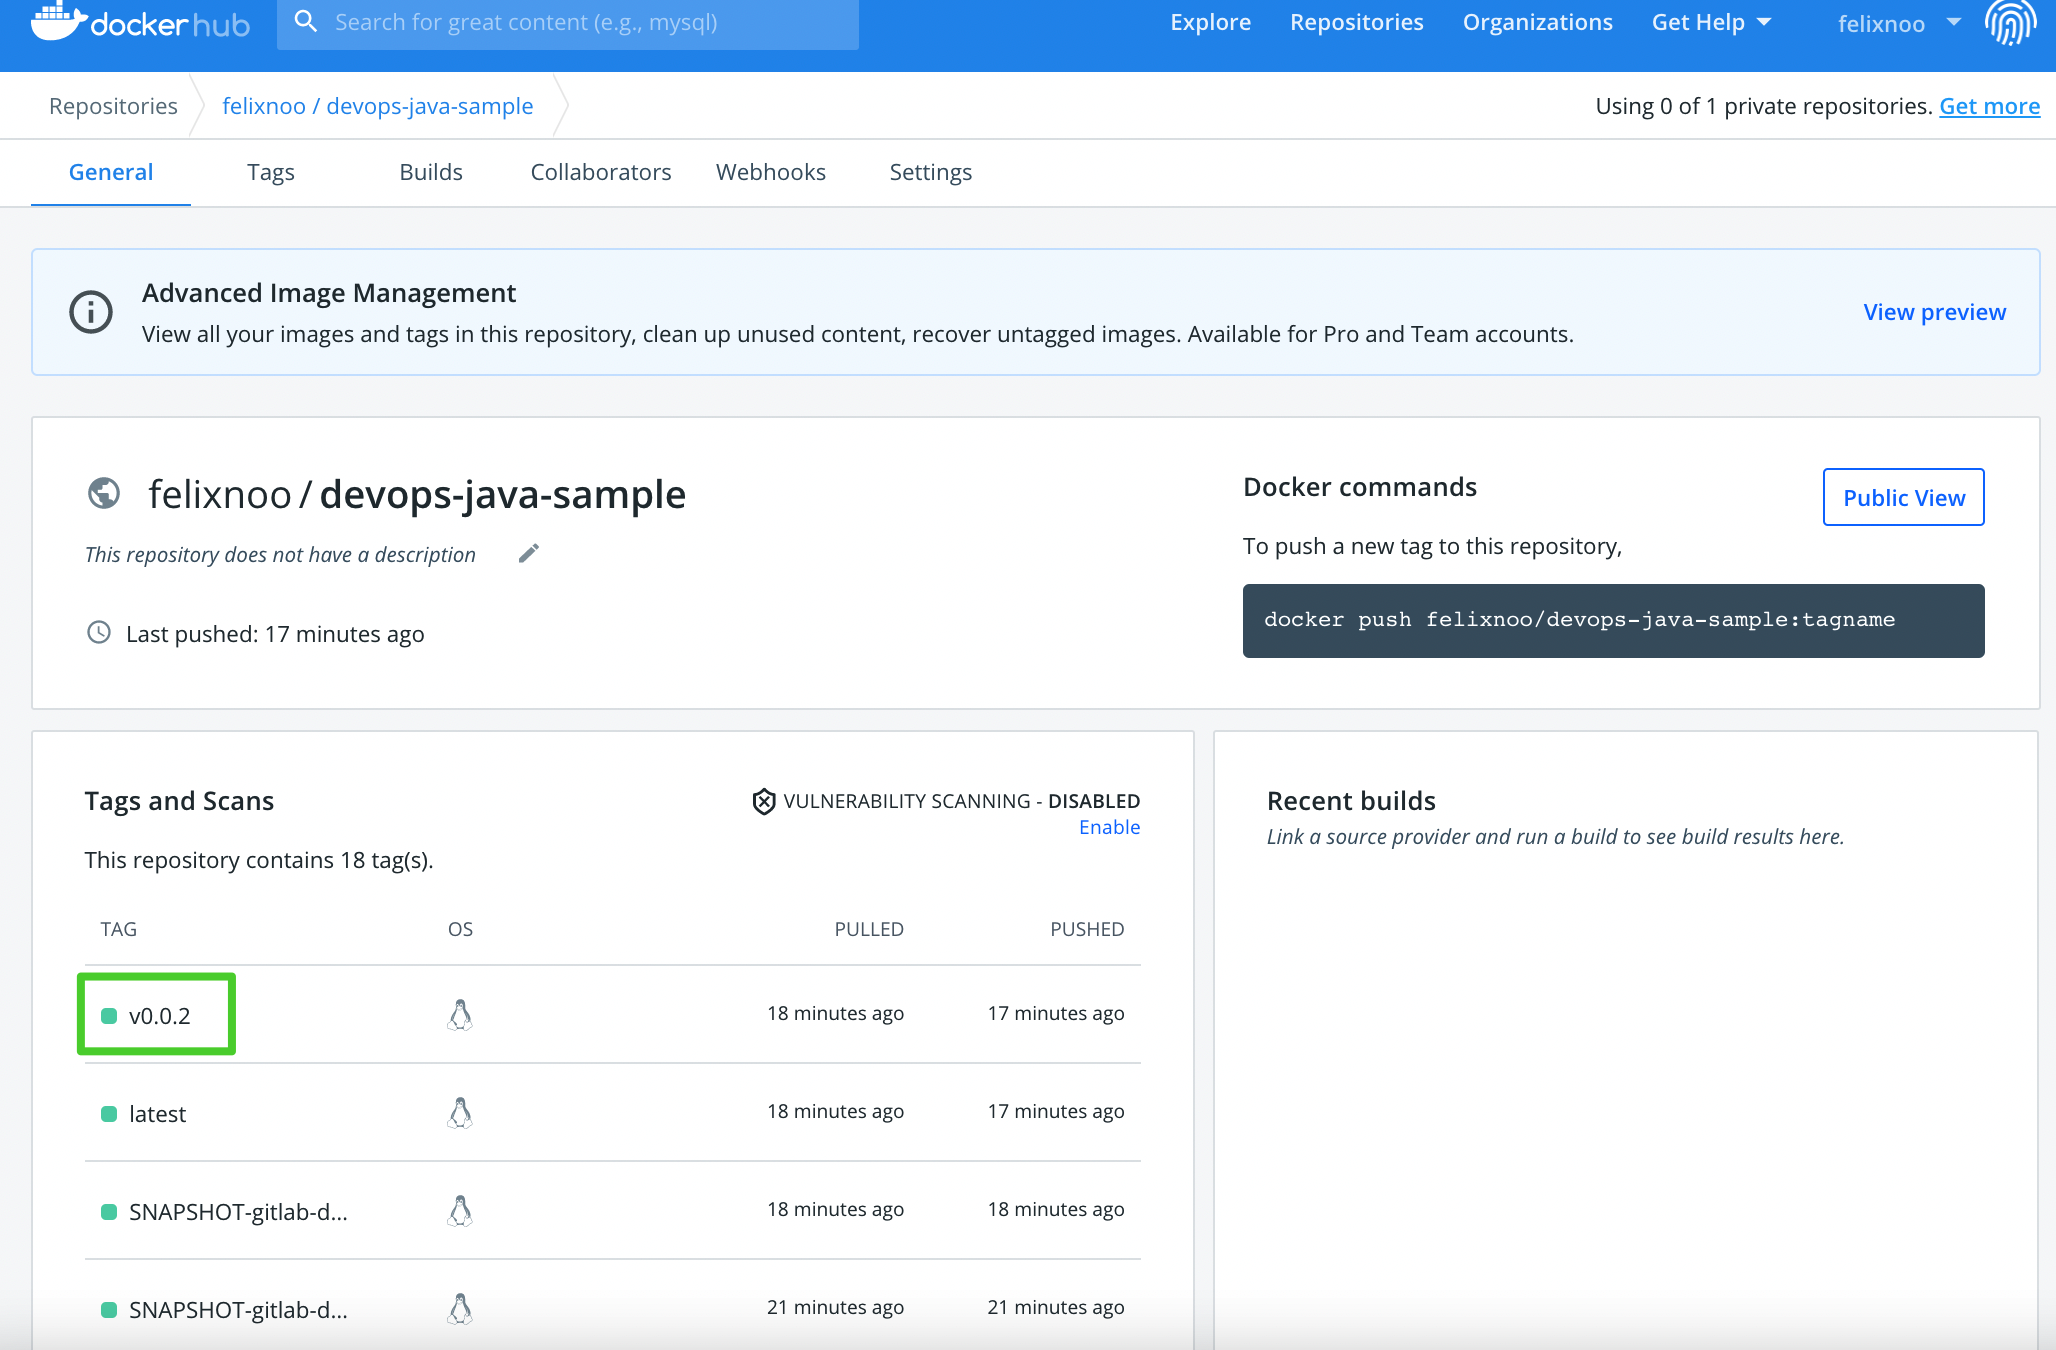Expand the Get Help dropdown

coord(1711,22)
